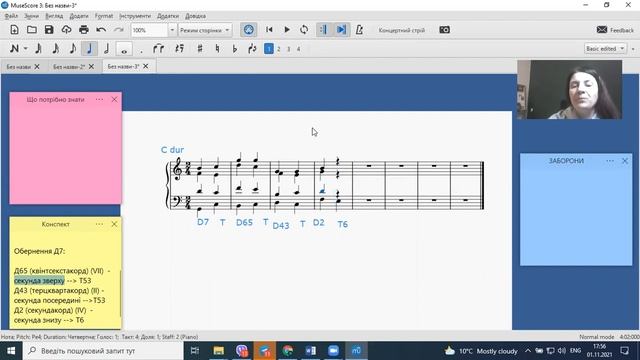
Task: Select half note duration
Action: (x=107, y=49)
